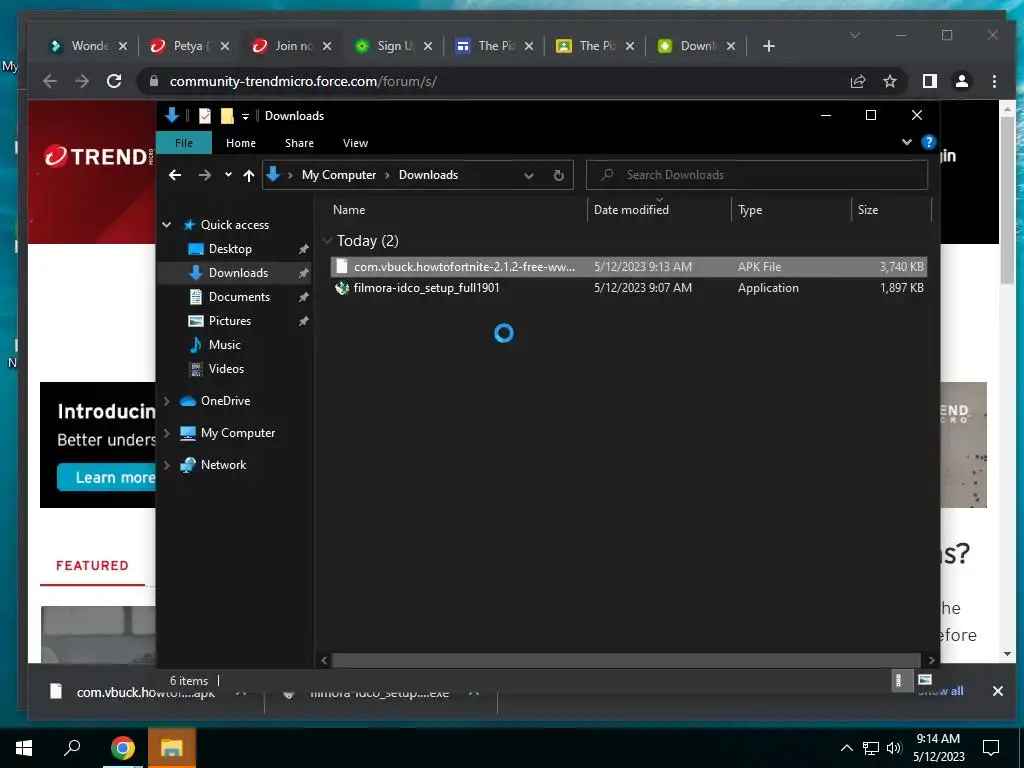Switch to the Sign U tab in Chrome
The height and width of the screenshot is (768, 1024).
click(x=393, y=46)
